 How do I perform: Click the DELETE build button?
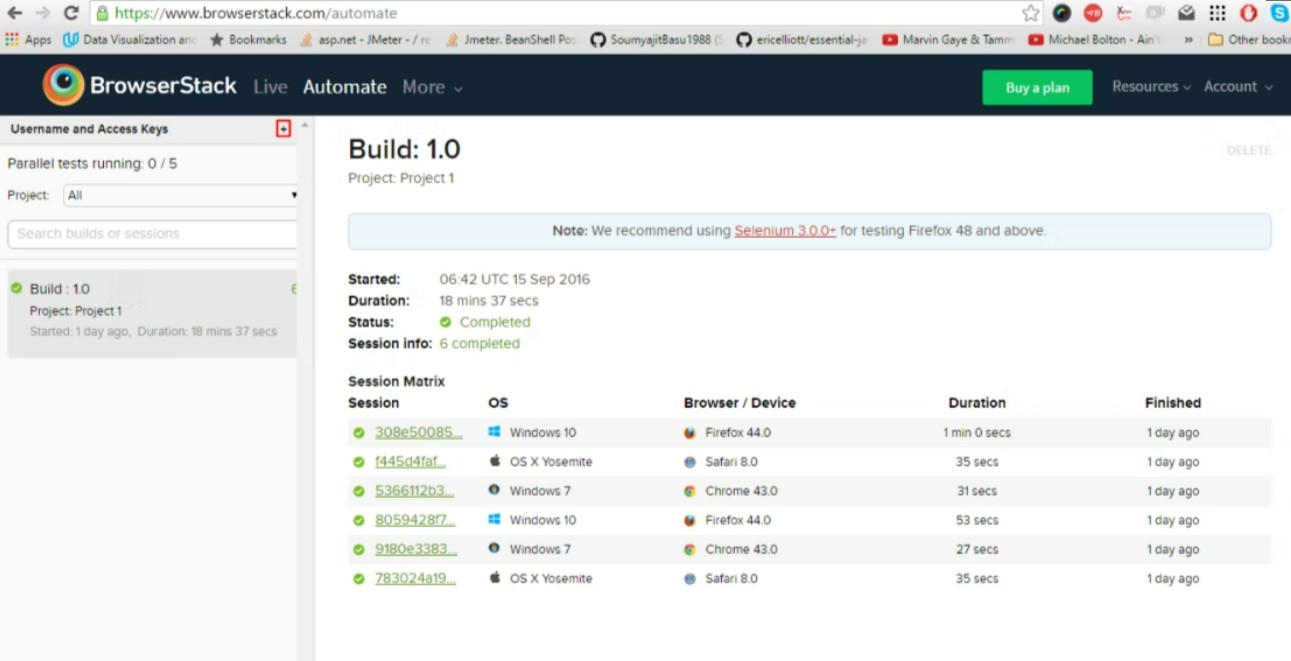point(1249,150)
